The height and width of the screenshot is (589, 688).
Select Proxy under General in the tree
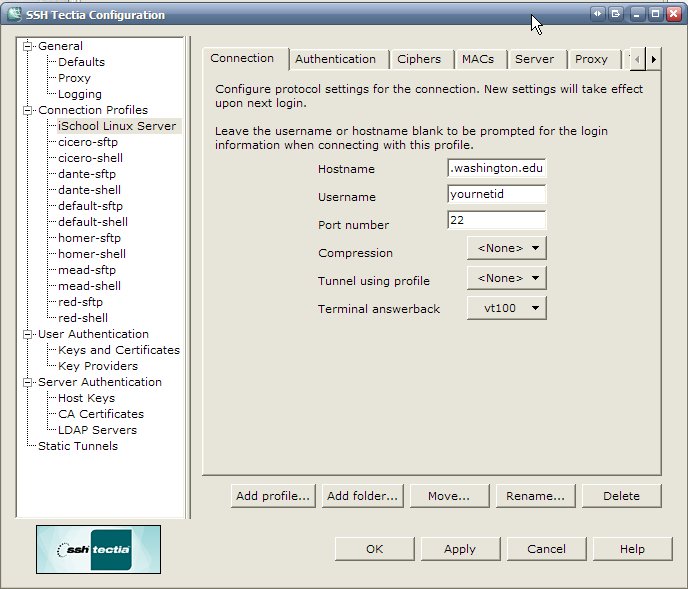click(x=74, y=78)
